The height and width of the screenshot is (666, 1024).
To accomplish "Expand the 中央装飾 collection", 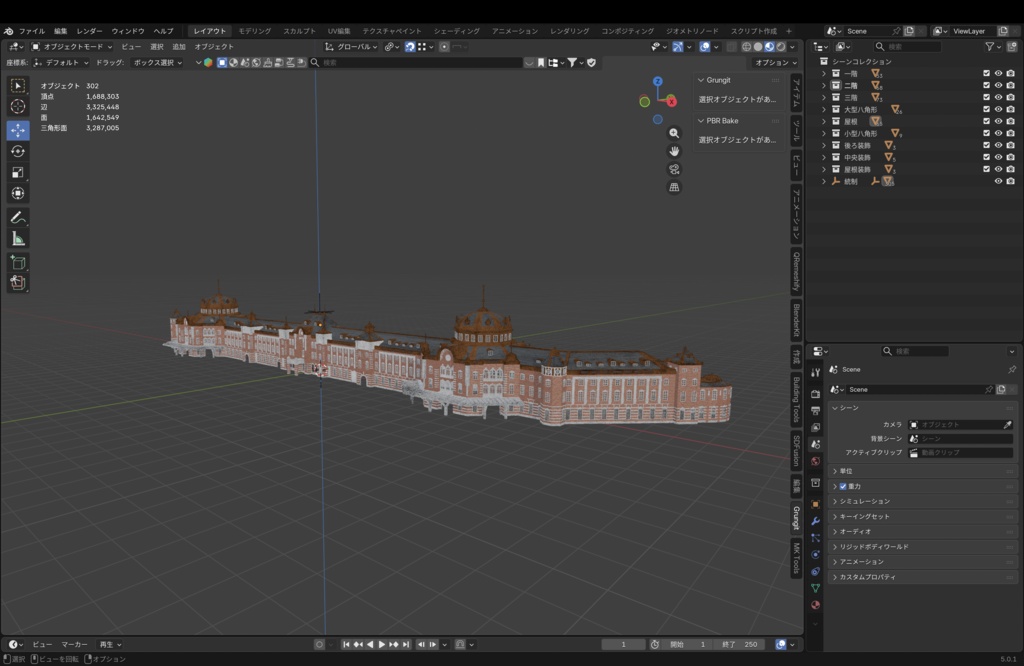I will click(824, 157).
